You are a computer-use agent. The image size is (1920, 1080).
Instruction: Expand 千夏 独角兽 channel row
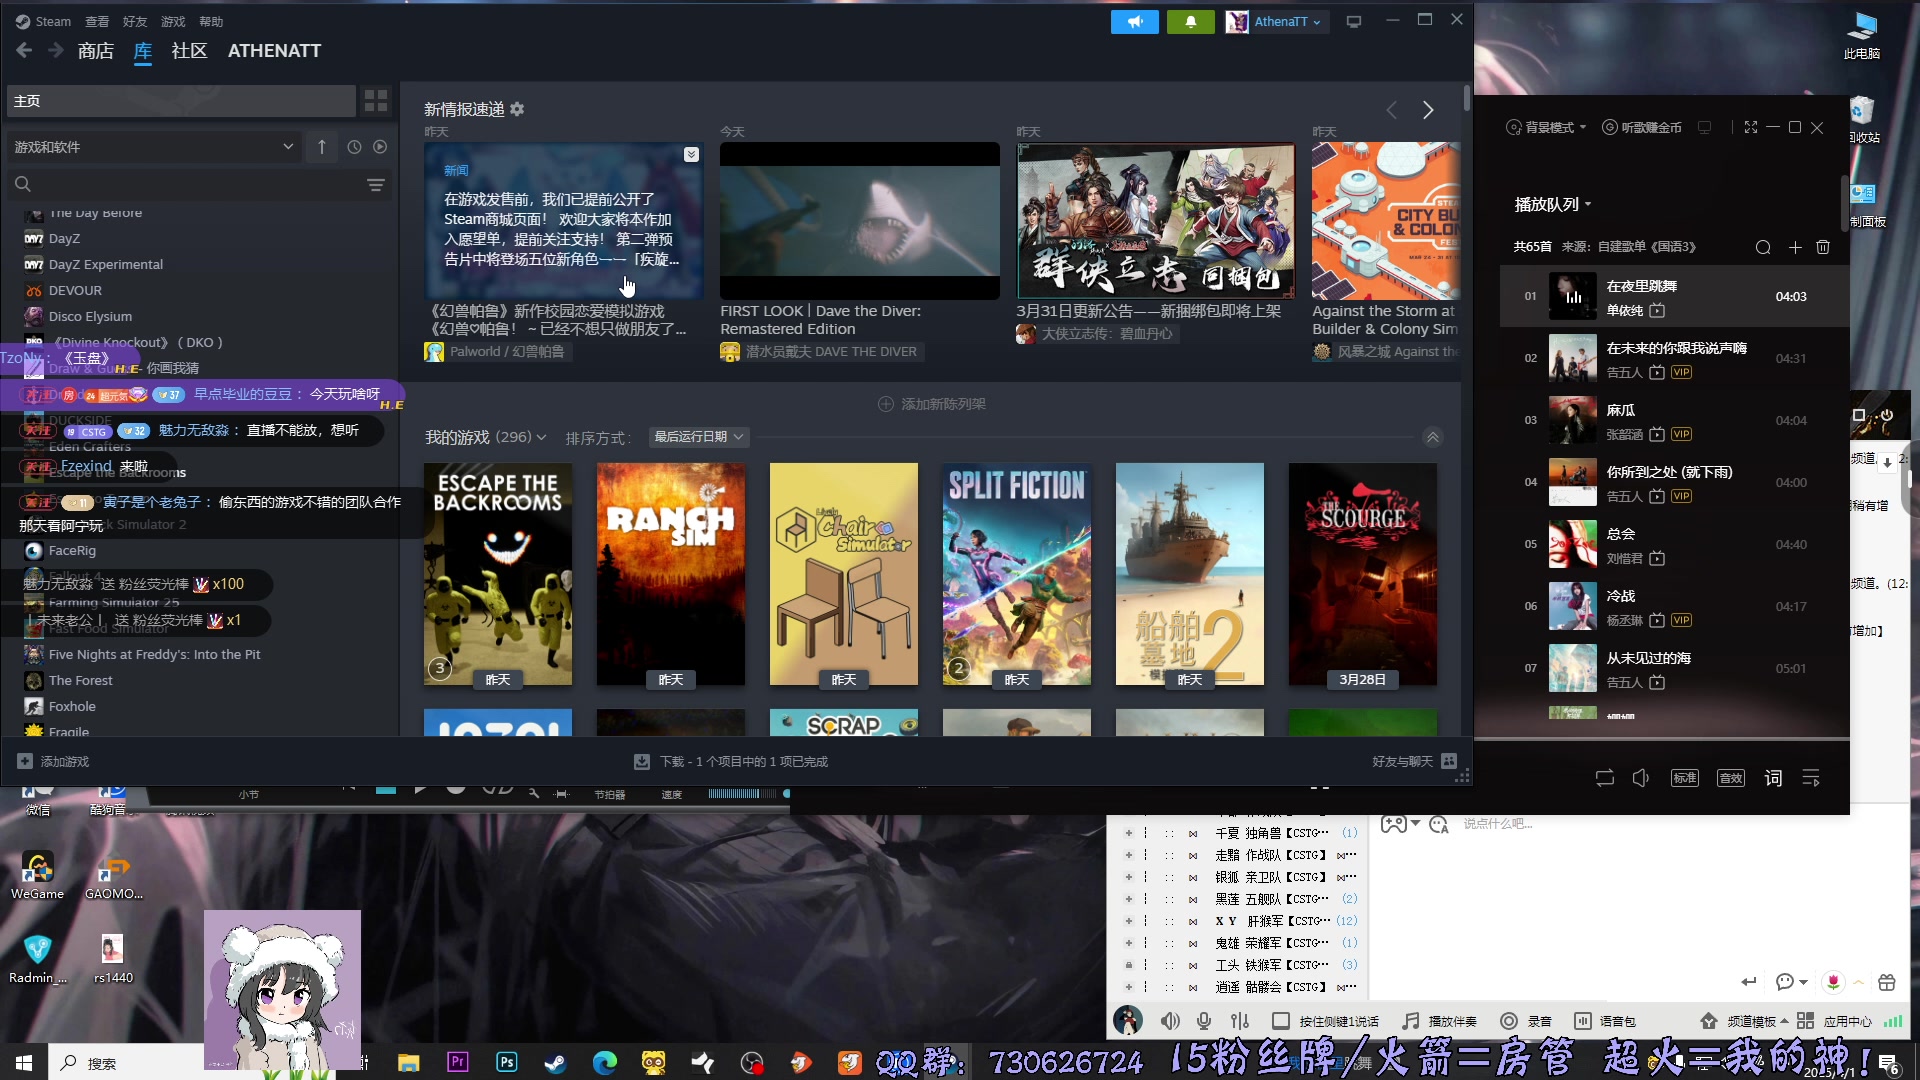(x=1128, y=833)
